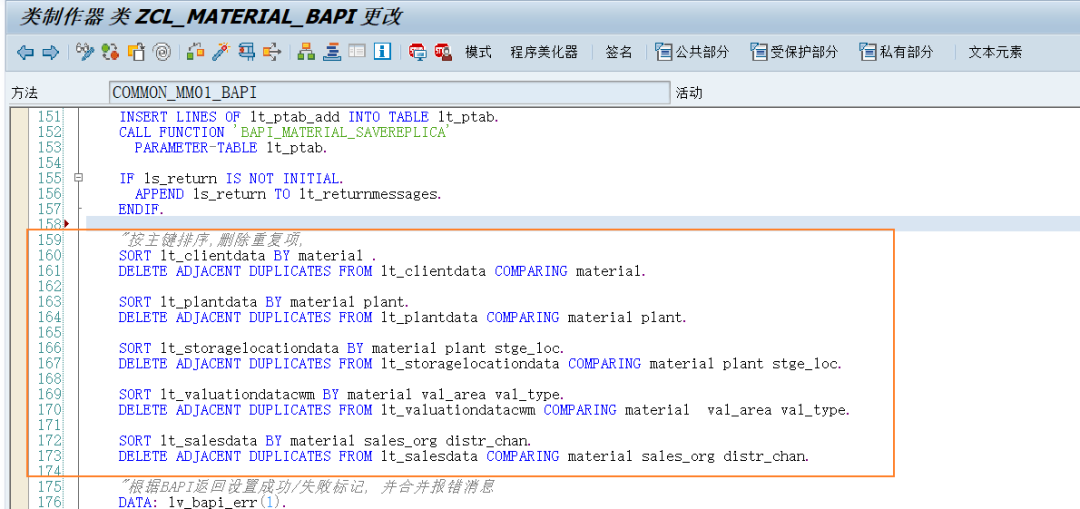Image resolution: width=1080 pixels, height=509 pixels.
Task: Open the navigation stack icon
Action: tap(333, 52)
